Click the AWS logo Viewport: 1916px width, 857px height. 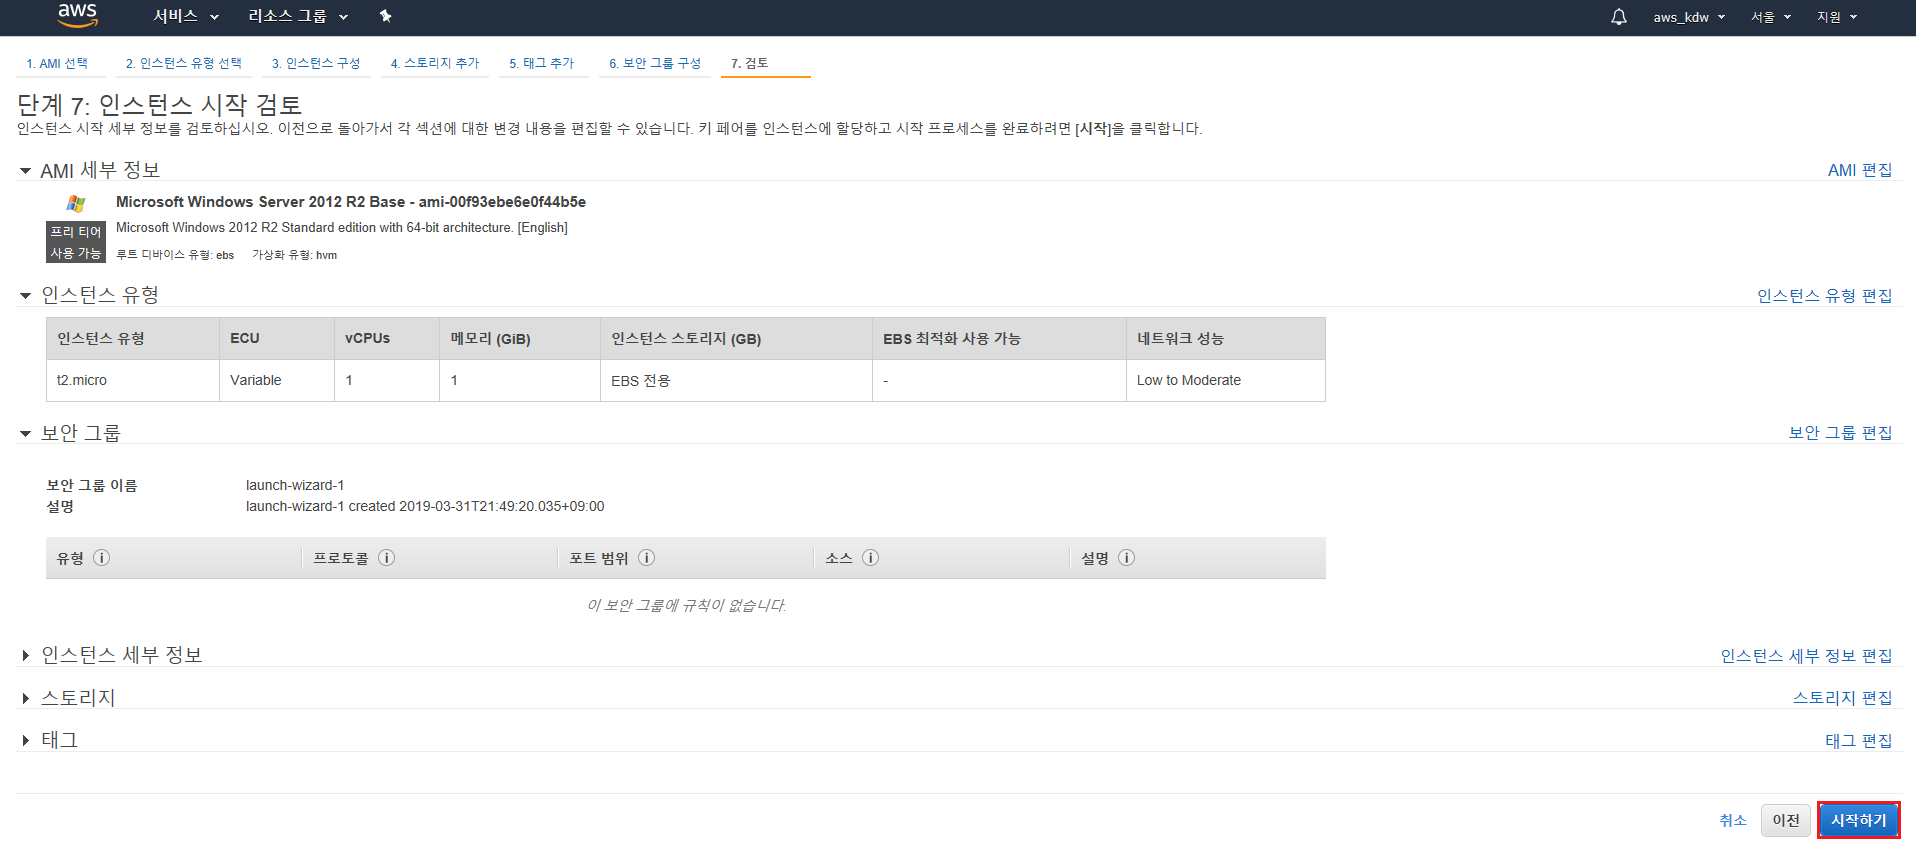point(77,15)
